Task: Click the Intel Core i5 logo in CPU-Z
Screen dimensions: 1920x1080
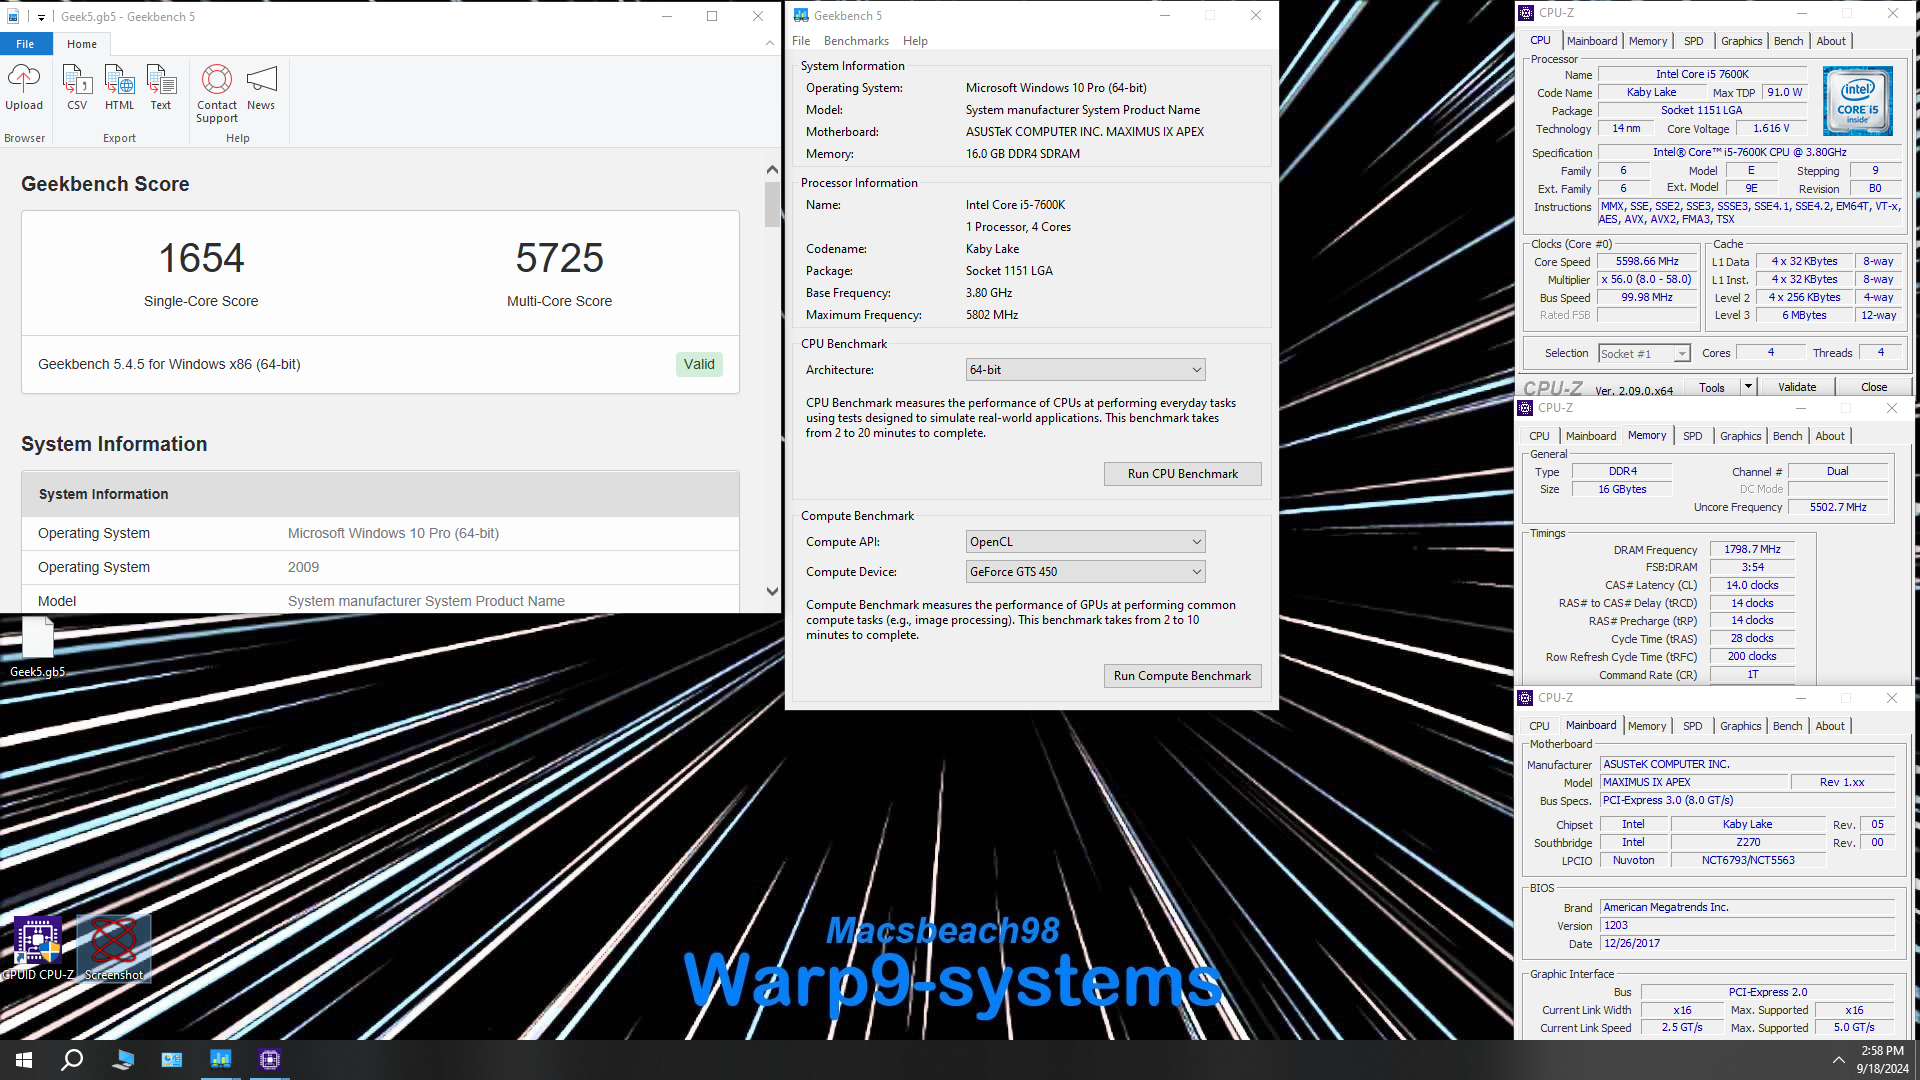Action: coord(1857,101)
